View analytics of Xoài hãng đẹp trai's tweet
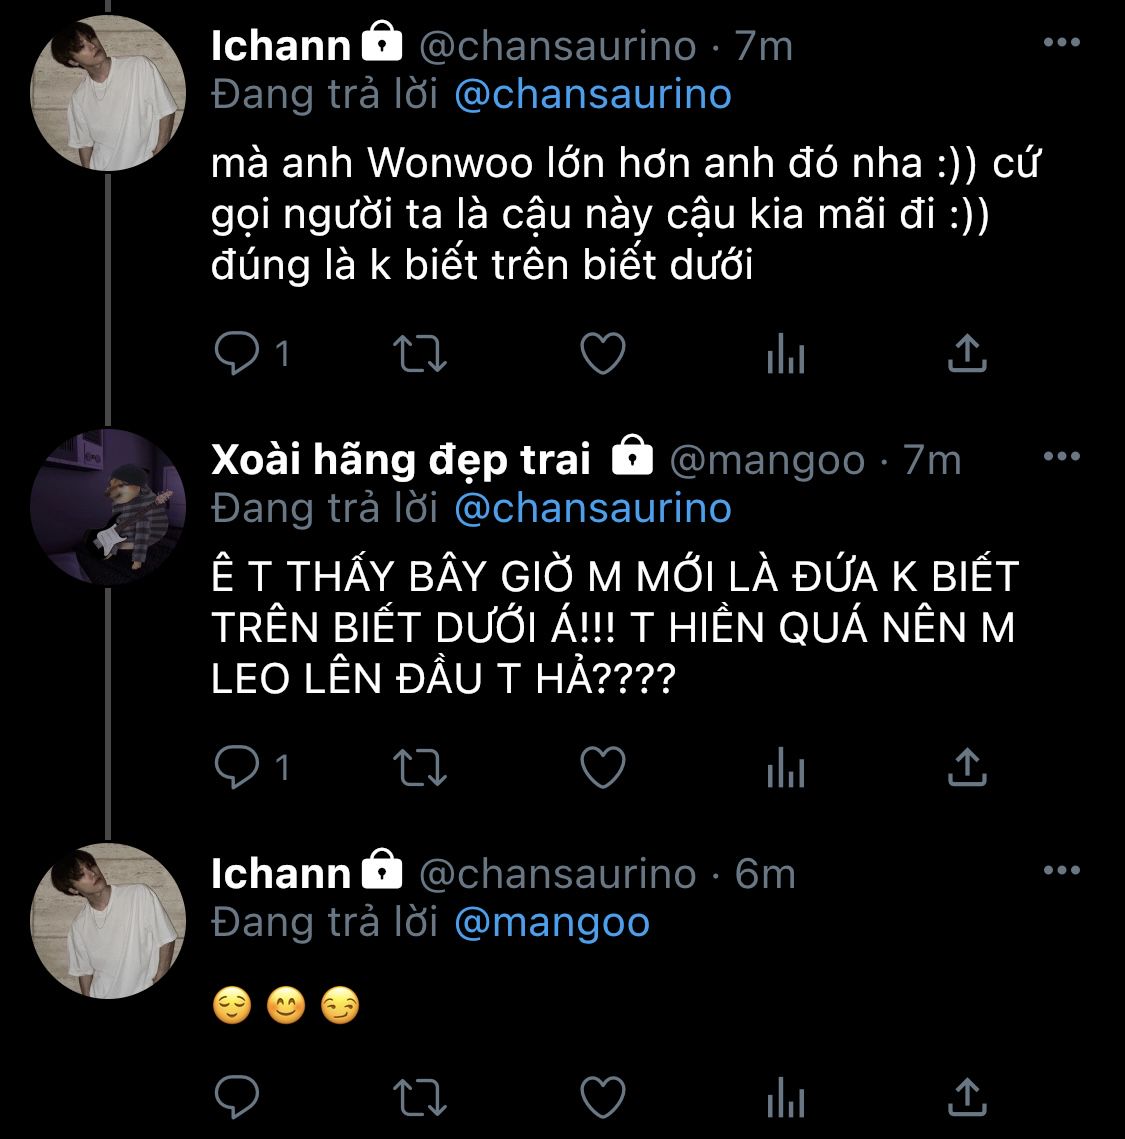This screenshot has width=1125, height=1139. (x=785, y=768)
